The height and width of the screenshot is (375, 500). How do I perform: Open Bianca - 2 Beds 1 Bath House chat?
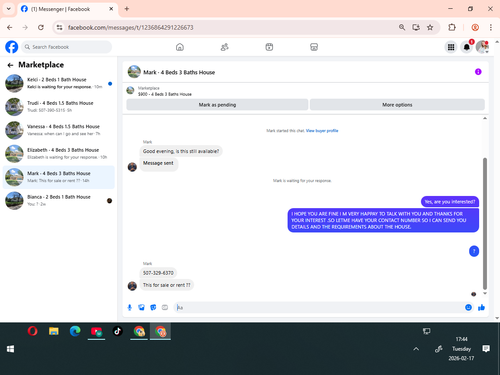(x=59, y=201)
